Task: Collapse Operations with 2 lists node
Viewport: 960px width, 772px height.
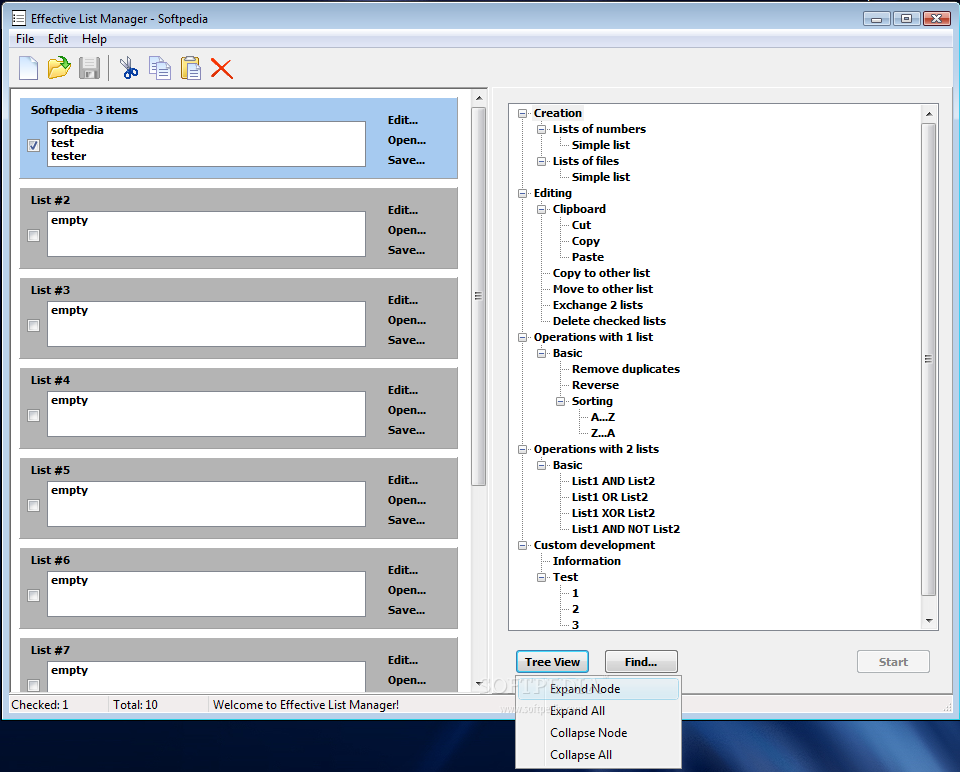Action: coord(522,449)
